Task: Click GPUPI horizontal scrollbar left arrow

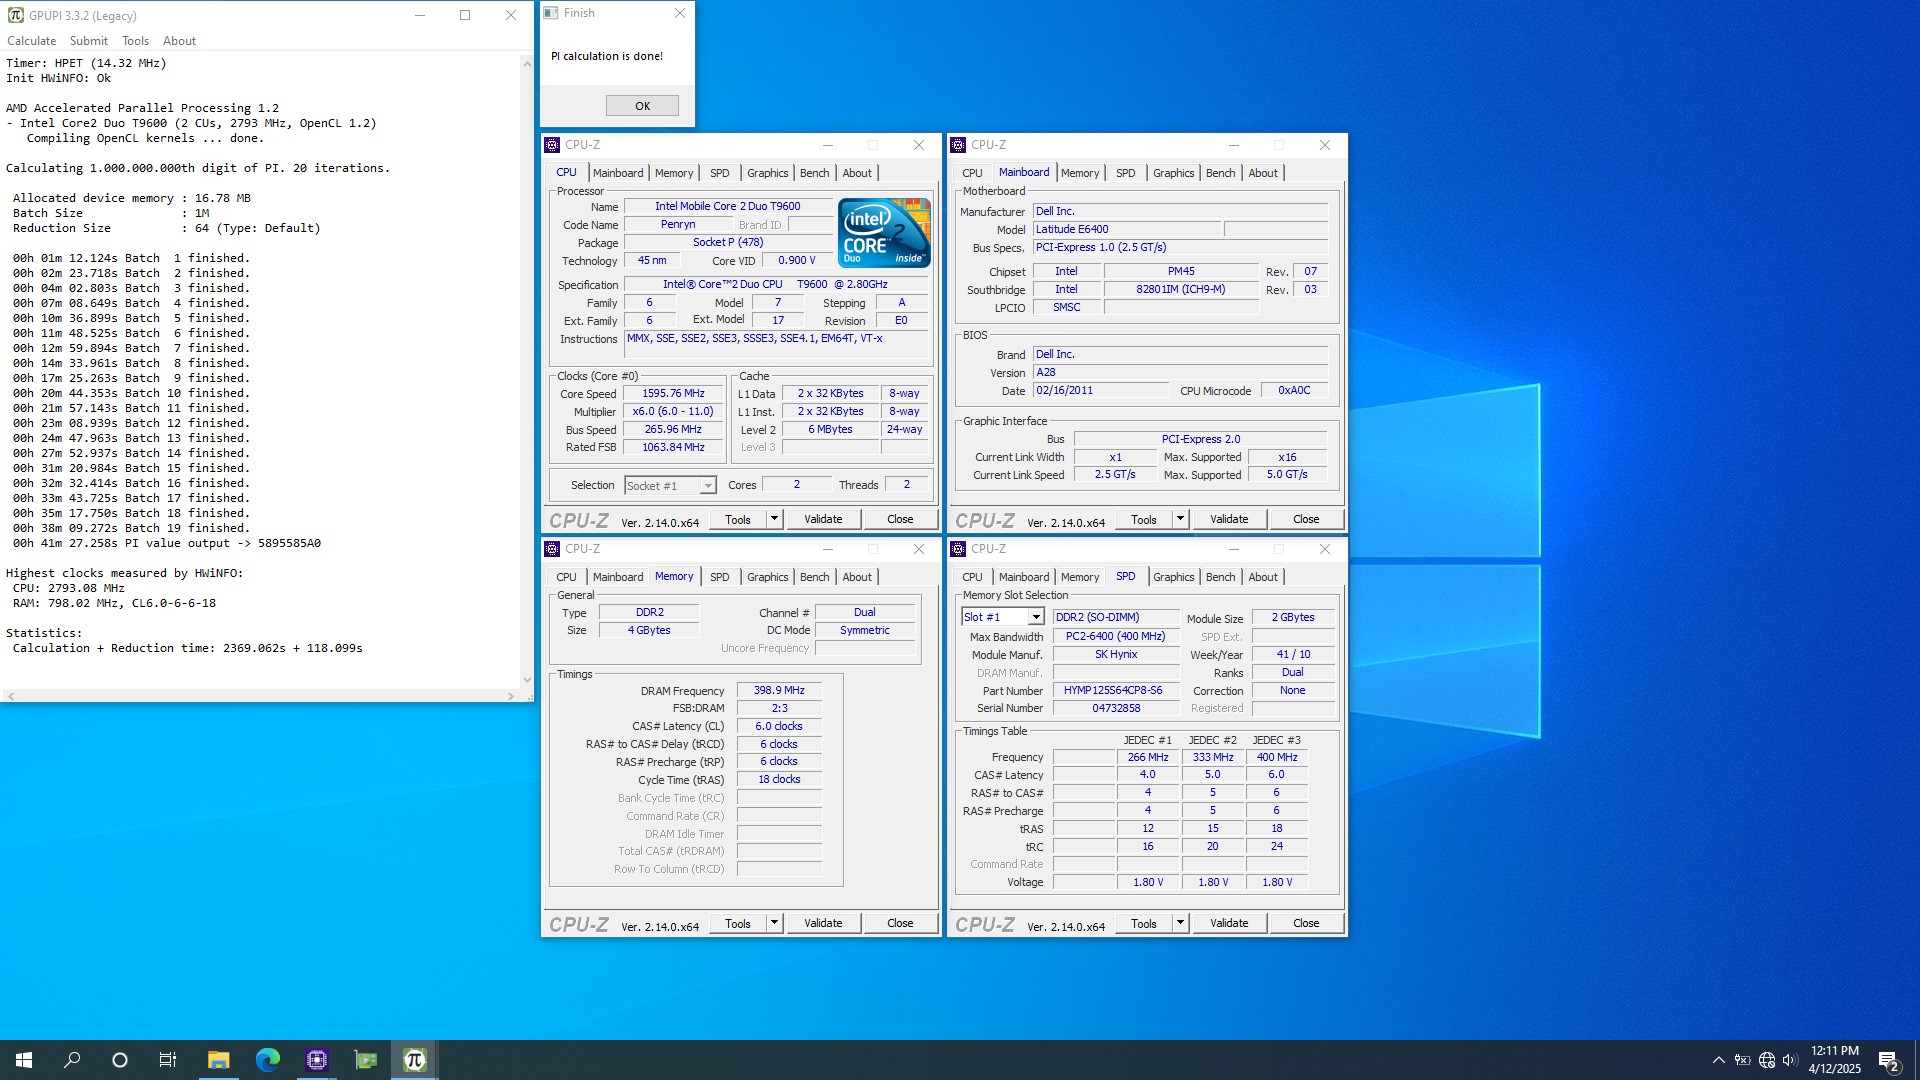Action: pyautogui.click(x=10, y=696)
